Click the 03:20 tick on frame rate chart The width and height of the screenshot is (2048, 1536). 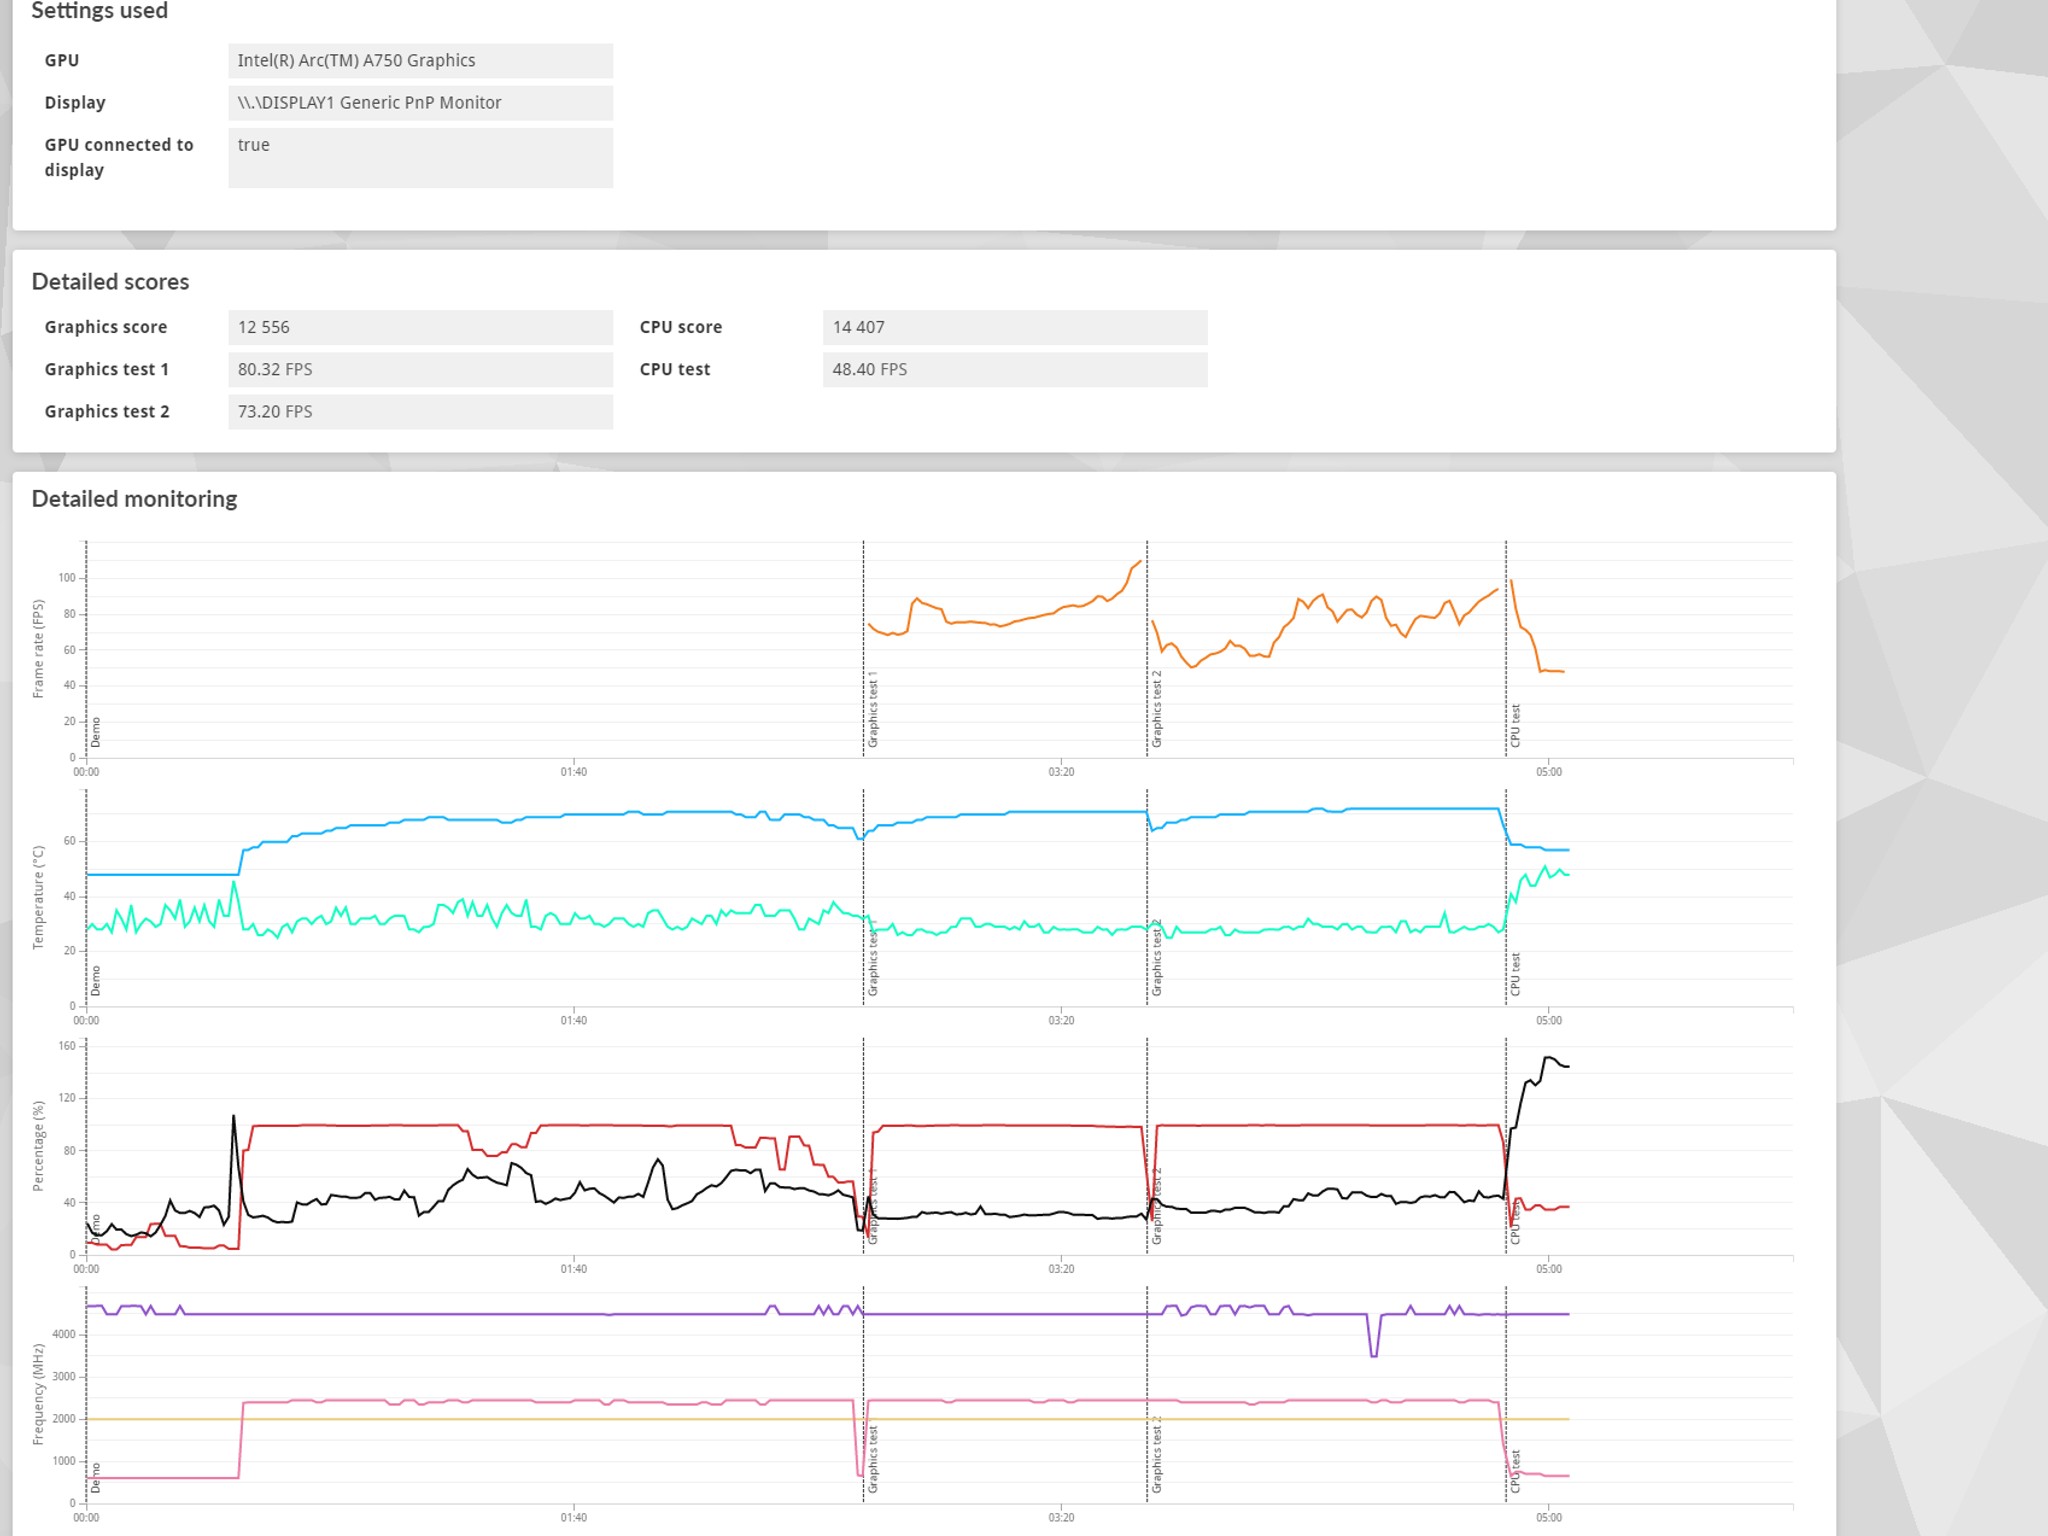click(x=1061, y=772)
